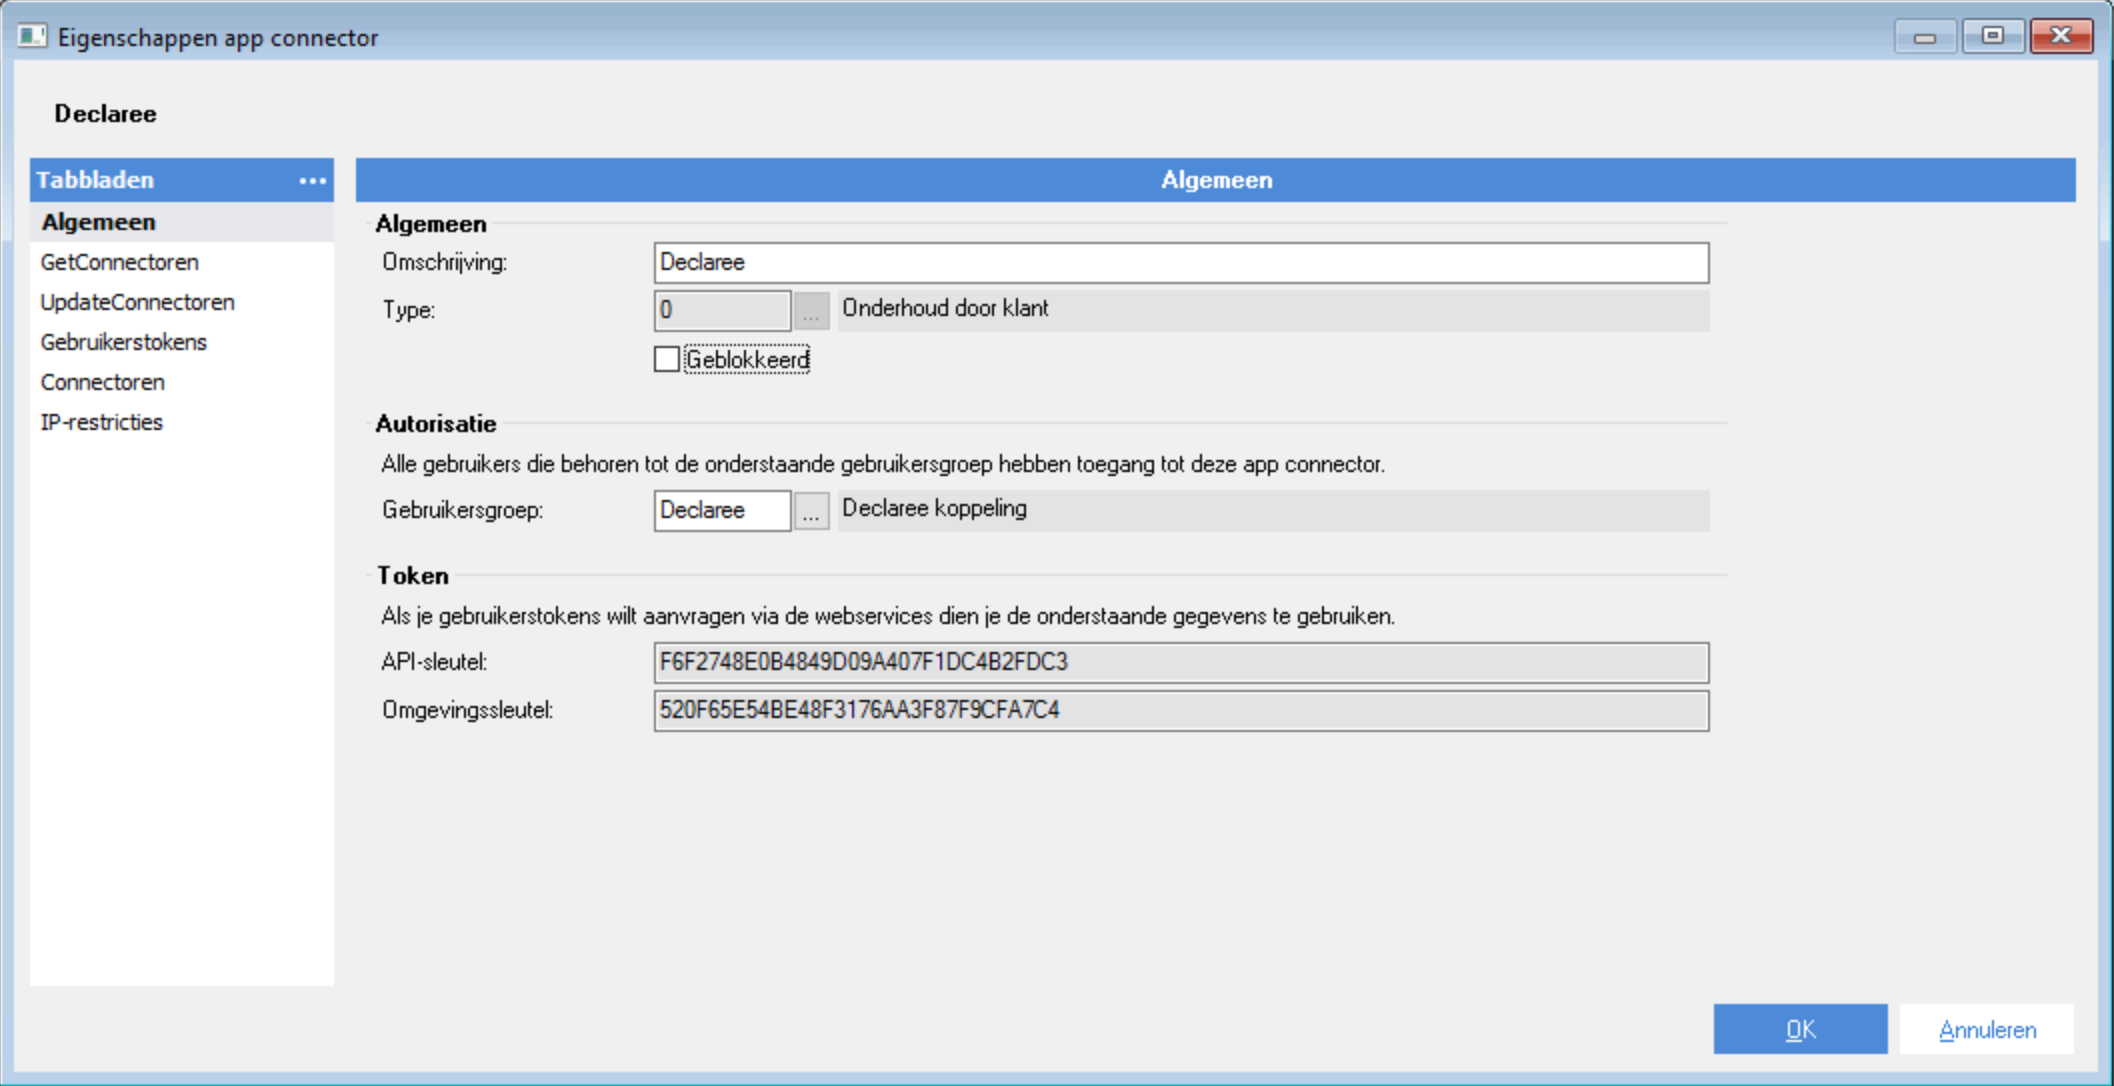The image size is (2114, 1086).
Task: Click the API-sleutel key field
Action: click(x=1180, y=663)
